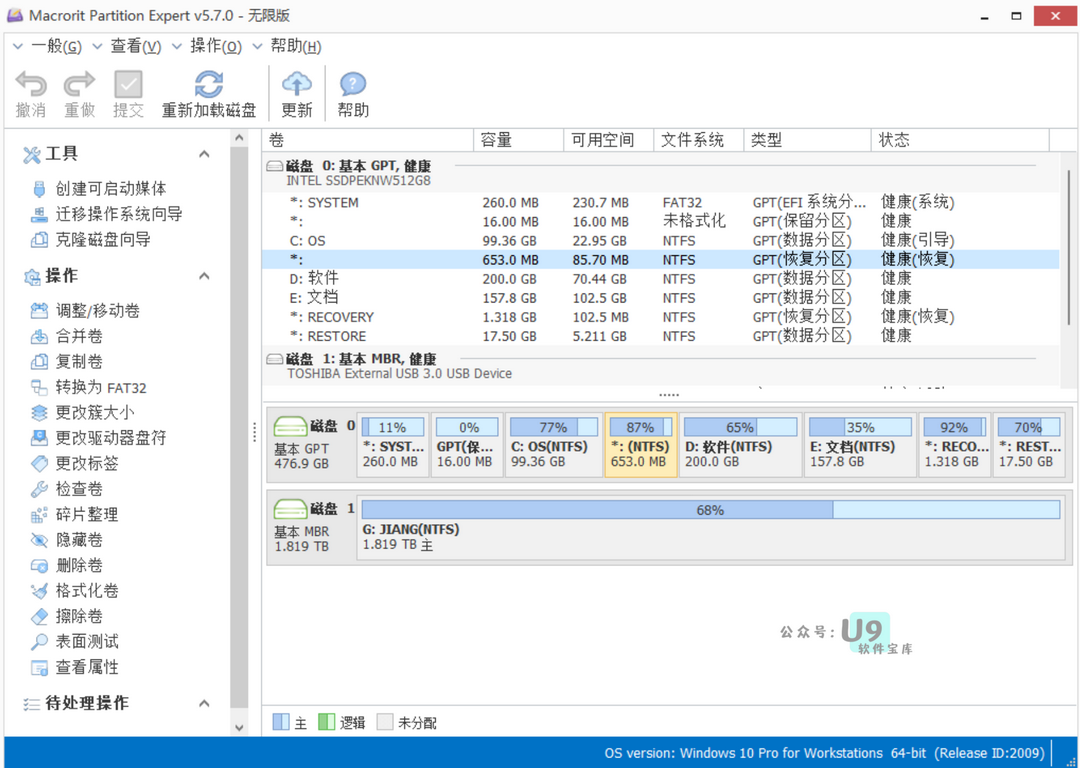Viewport: 1080px width, 768px height.
Task: Select row E: 文档 in volume list
Action: [661, 298]
